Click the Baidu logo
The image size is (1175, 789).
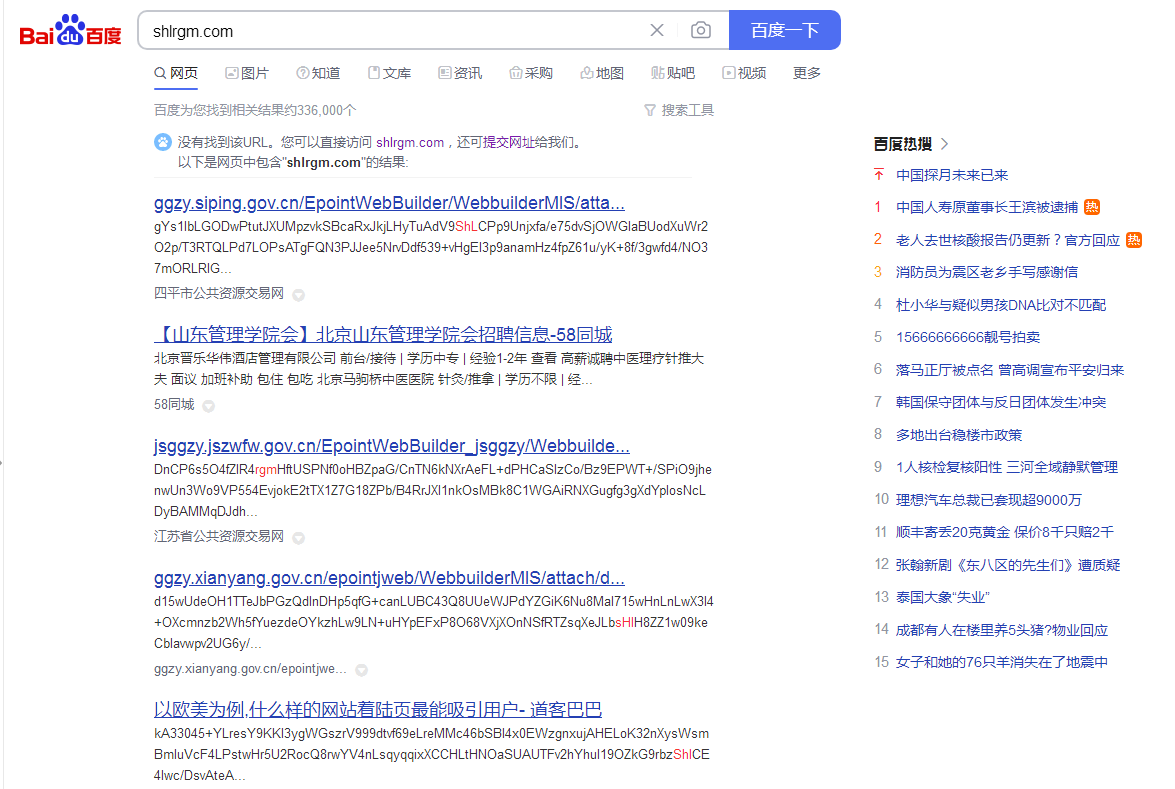(x=70, y=31)
